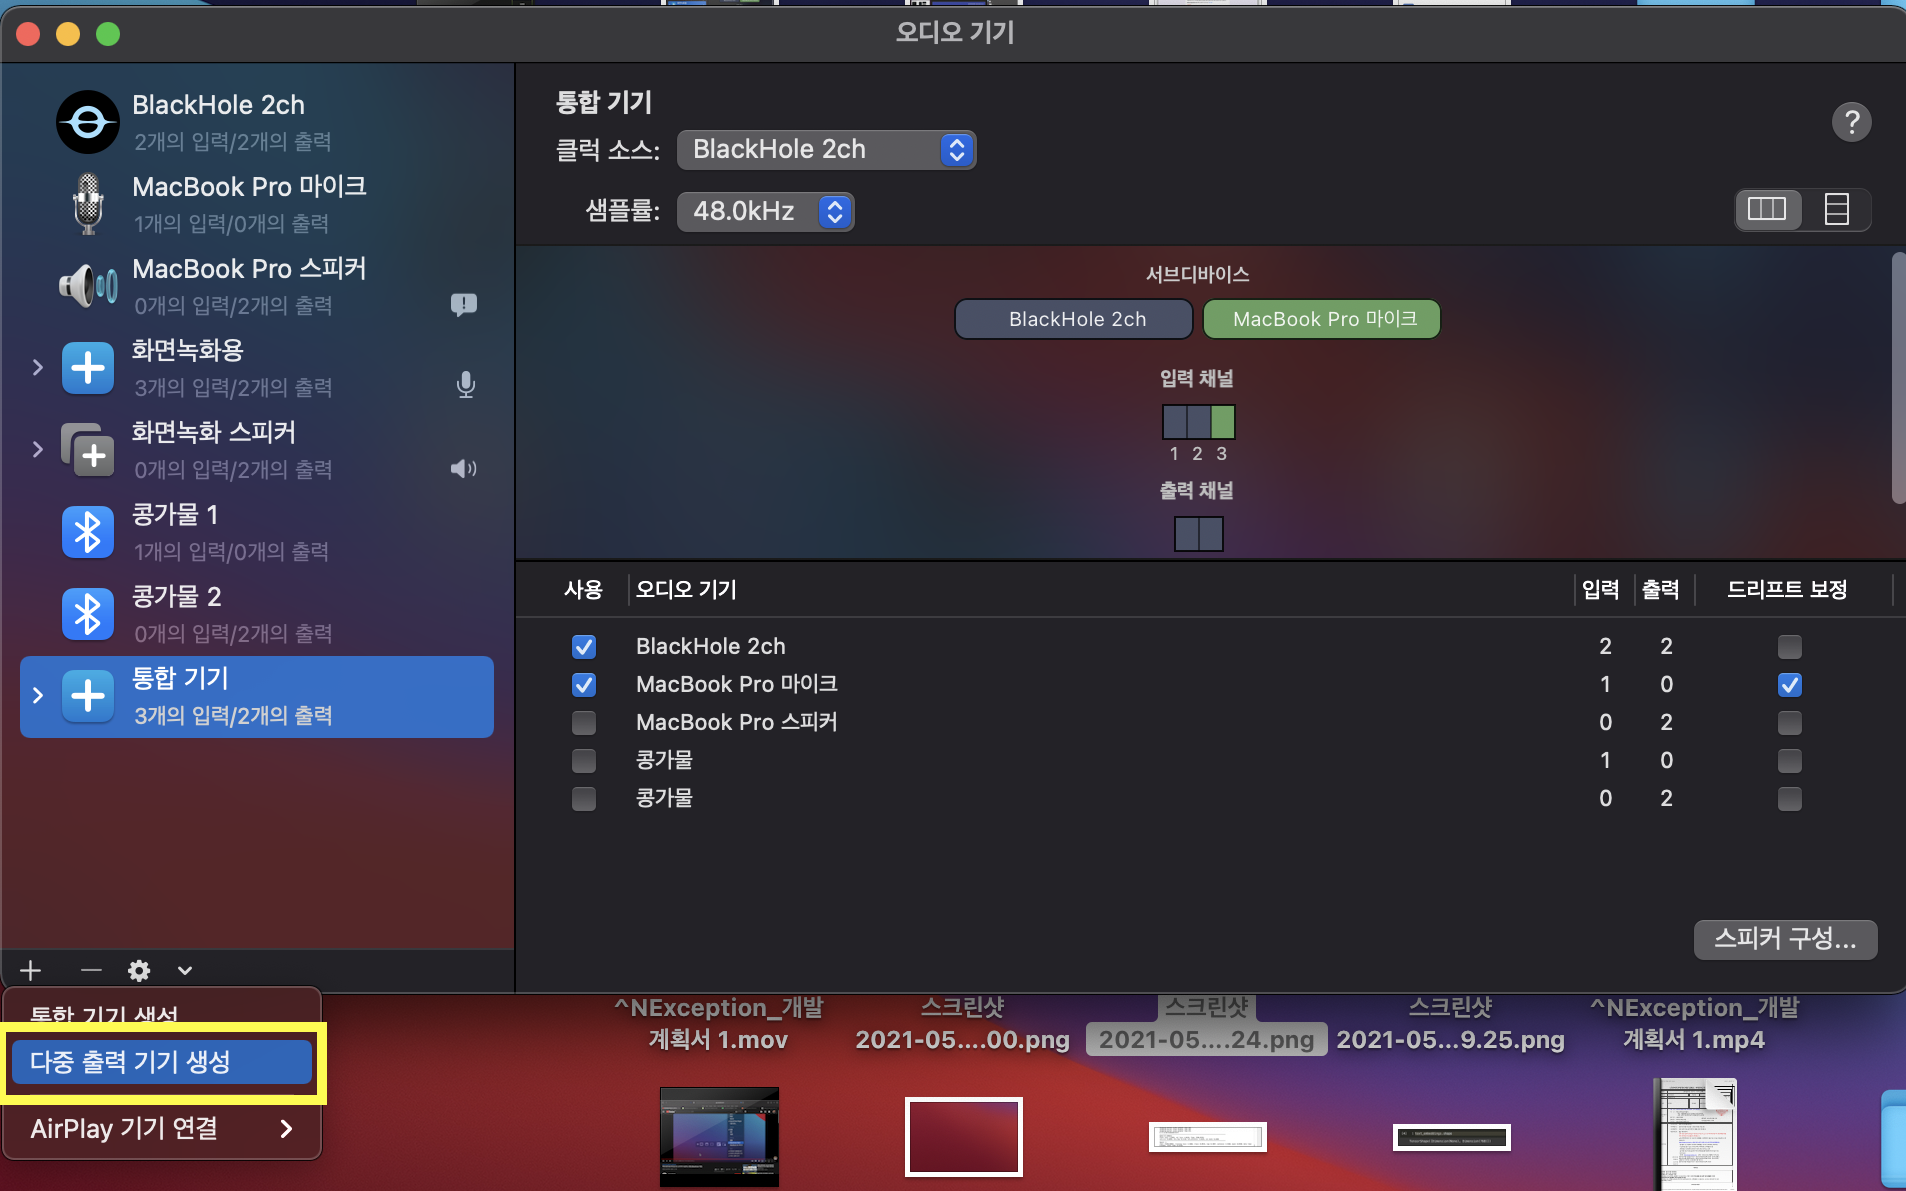Switch to horizontal column layout view
1906x1191 pixels.
pyautogui.click(x=1767, y=209)
